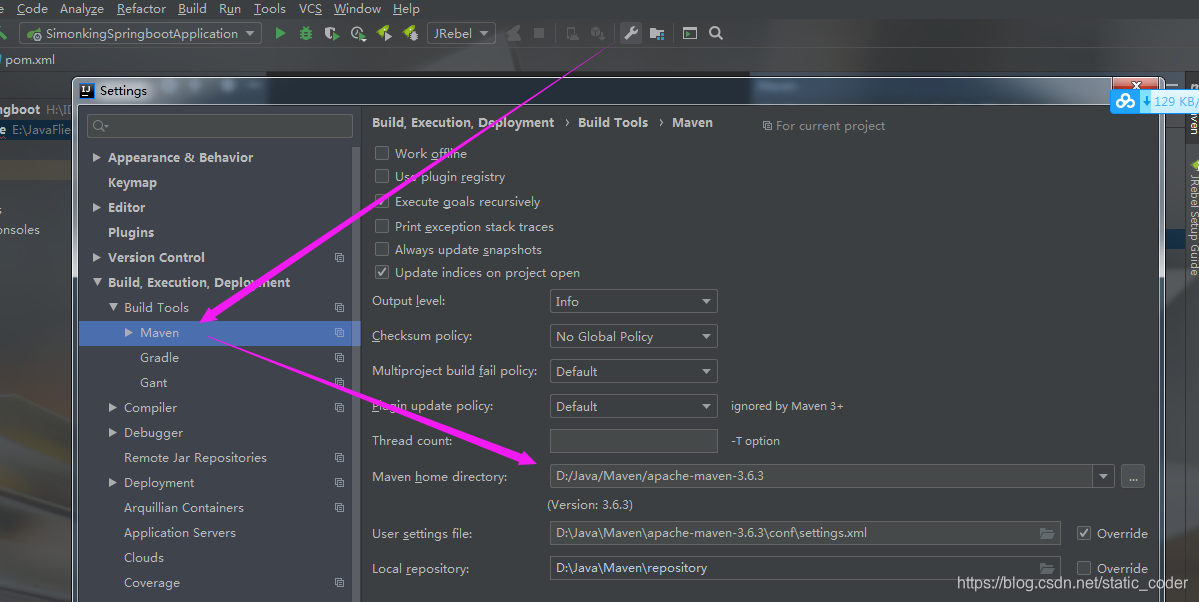Uncheck Update indices on project open
The height and width of the screenshot is (602, 1199).
[382, 272]
